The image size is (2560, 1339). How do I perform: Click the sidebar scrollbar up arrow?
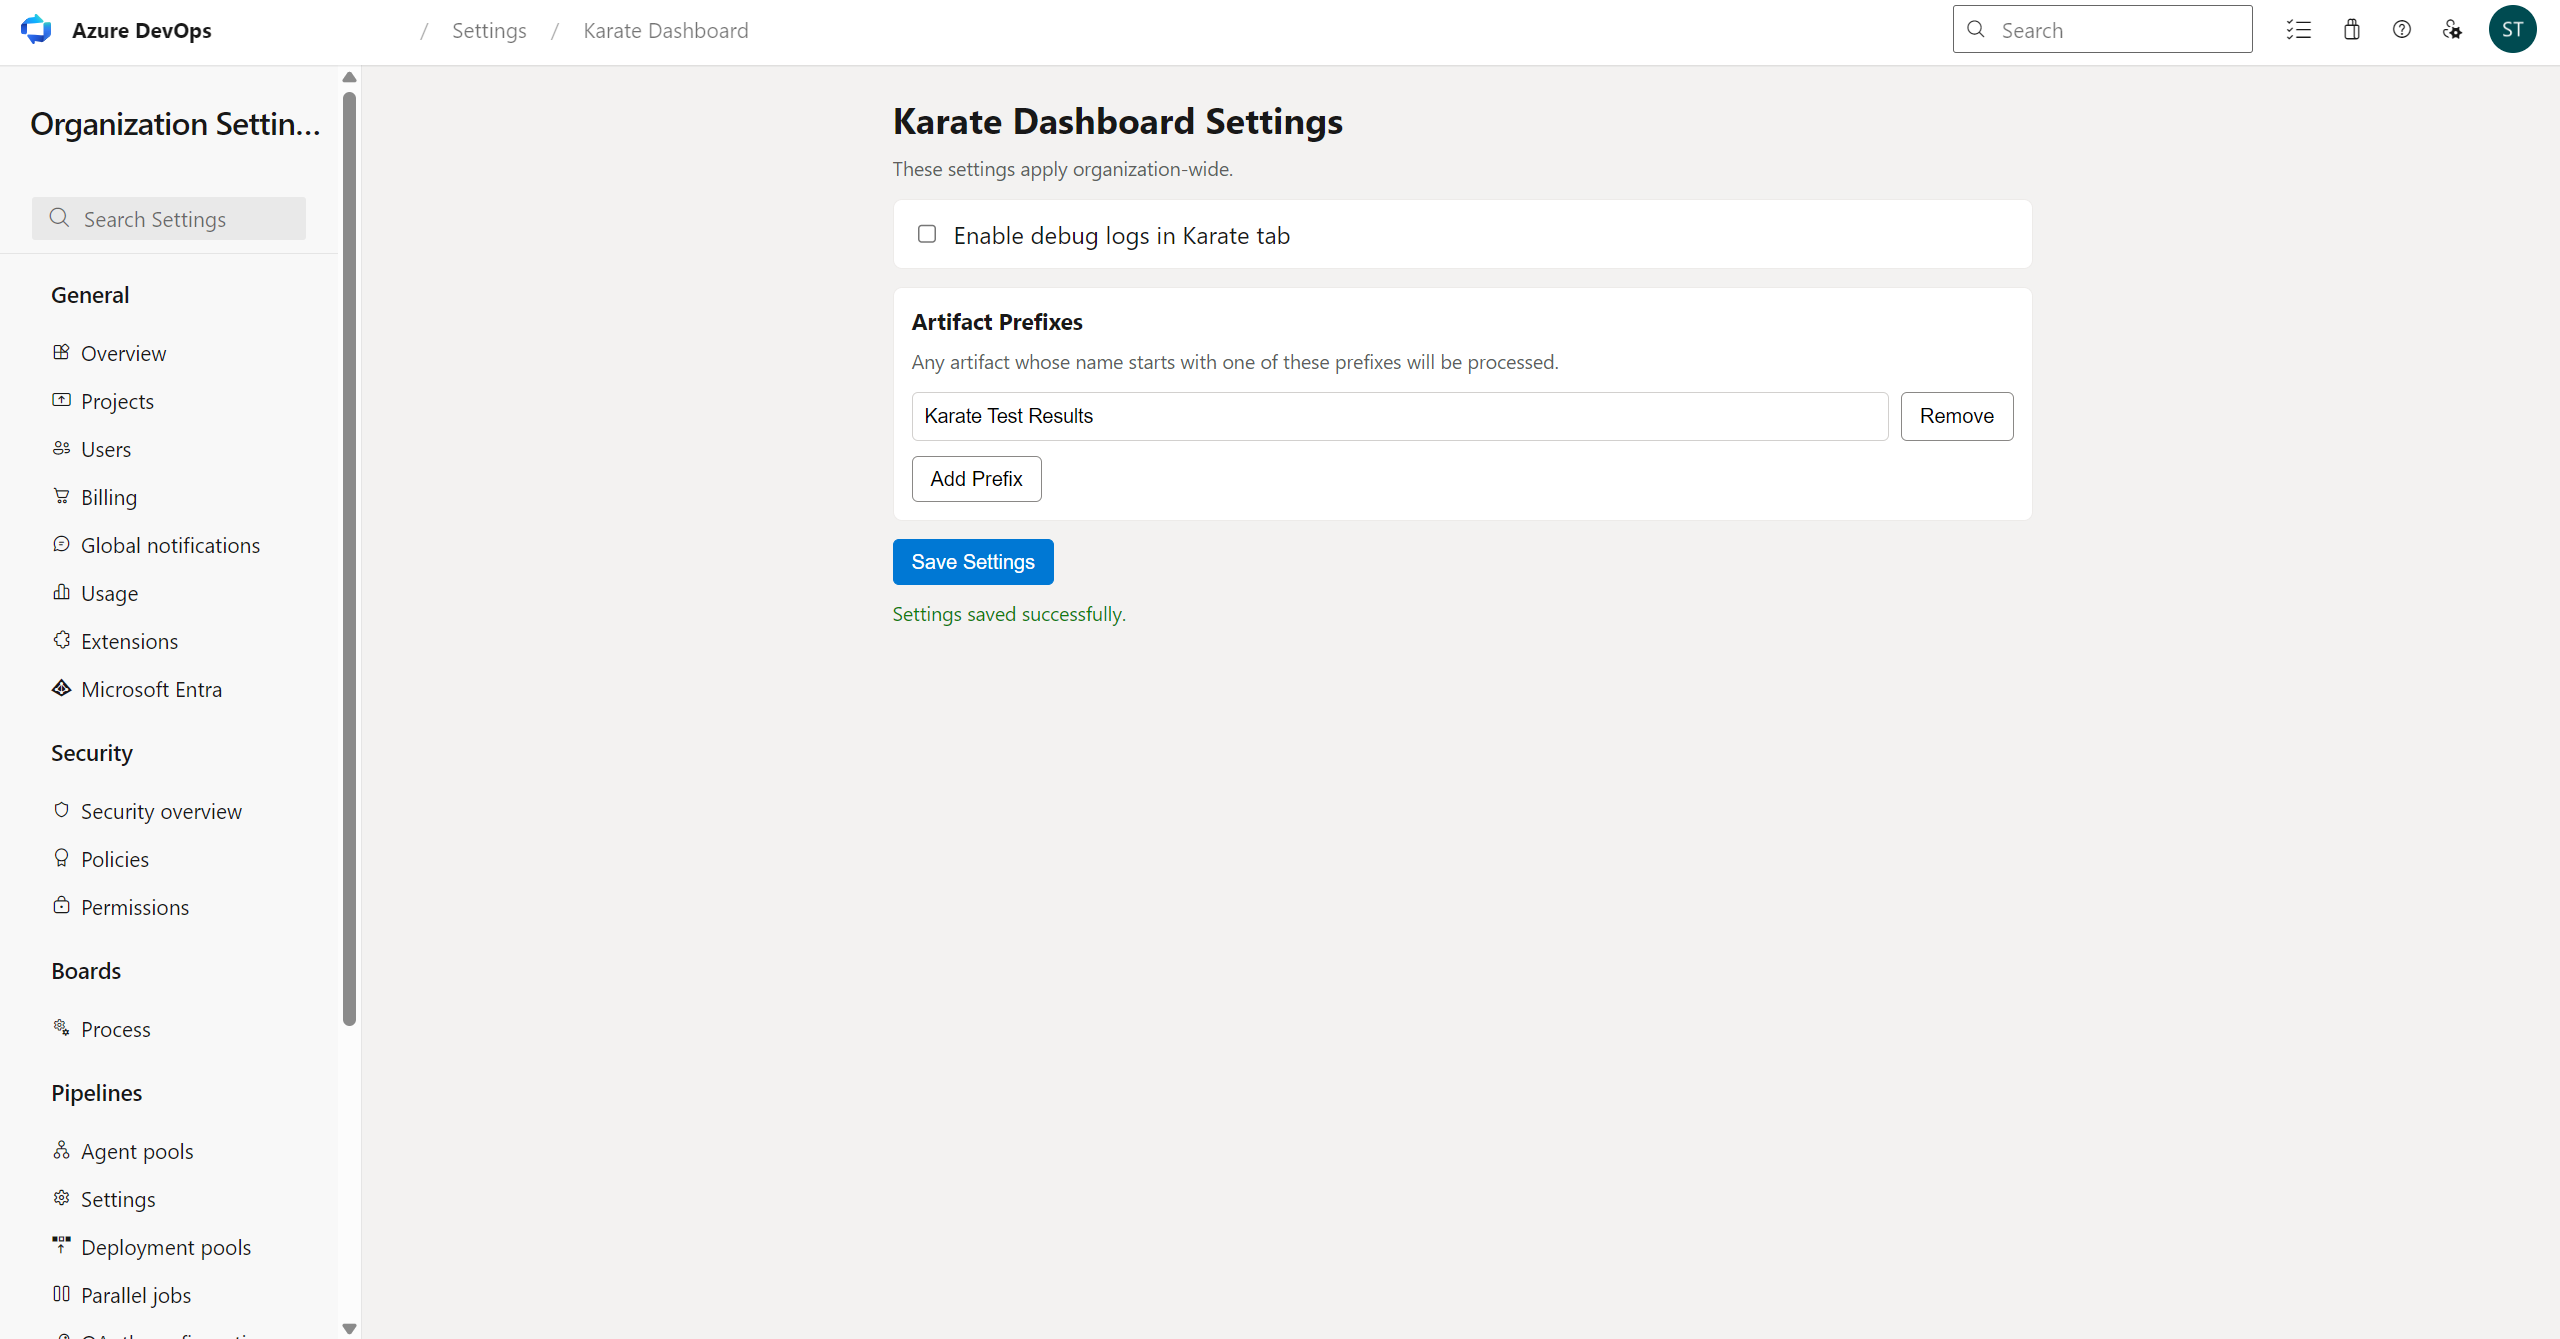pos(349,77)
